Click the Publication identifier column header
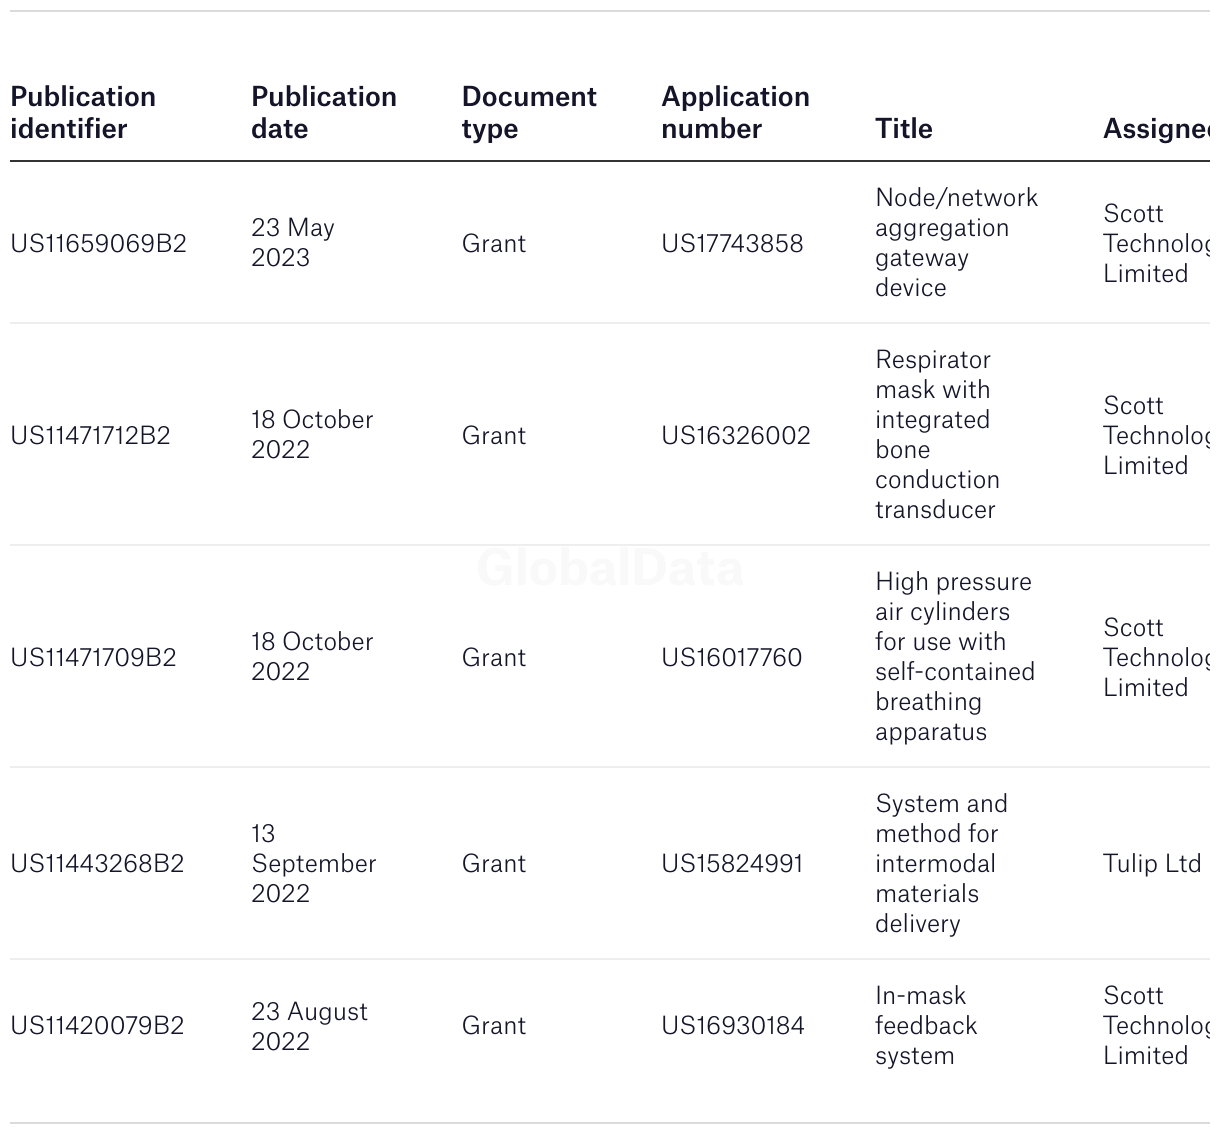The height and width of the screenshot is (1134, 1220). click(83, 112)
